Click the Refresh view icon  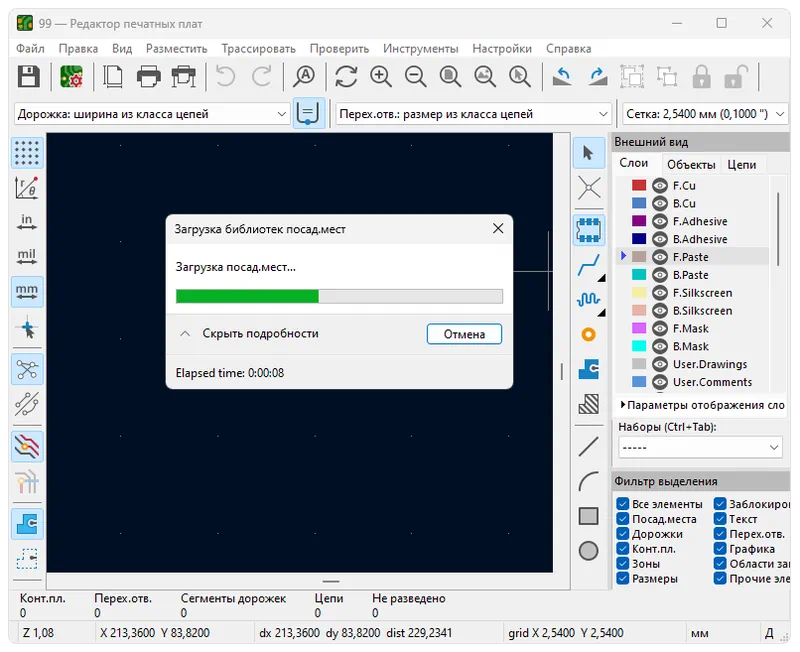pos(346,77)
